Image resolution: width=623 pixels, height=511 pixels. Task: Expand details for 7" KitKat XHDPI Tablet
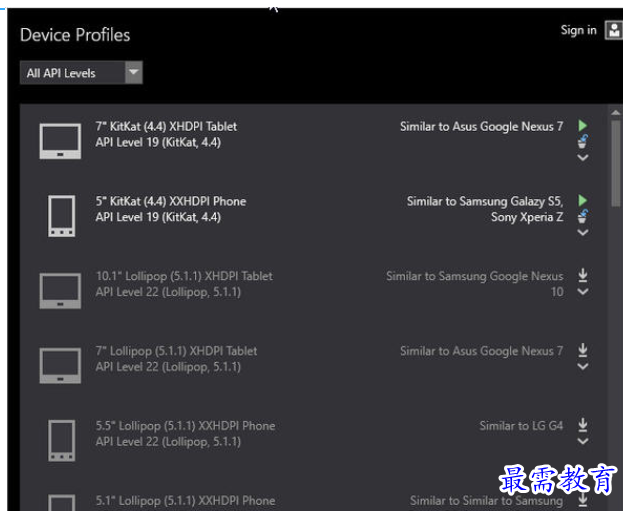click(x=582, y=158)
